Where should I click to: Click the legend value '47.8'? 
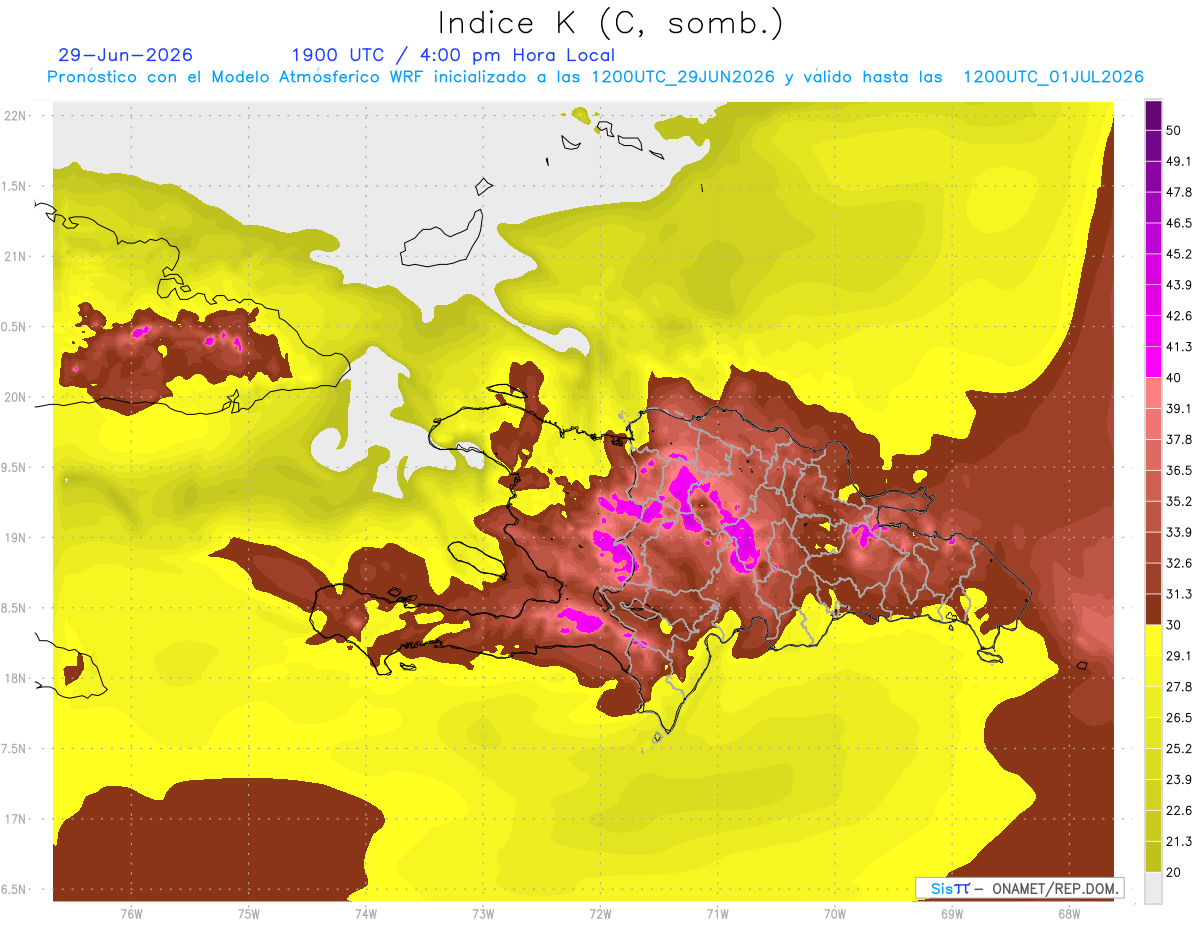coord(1178,193)
